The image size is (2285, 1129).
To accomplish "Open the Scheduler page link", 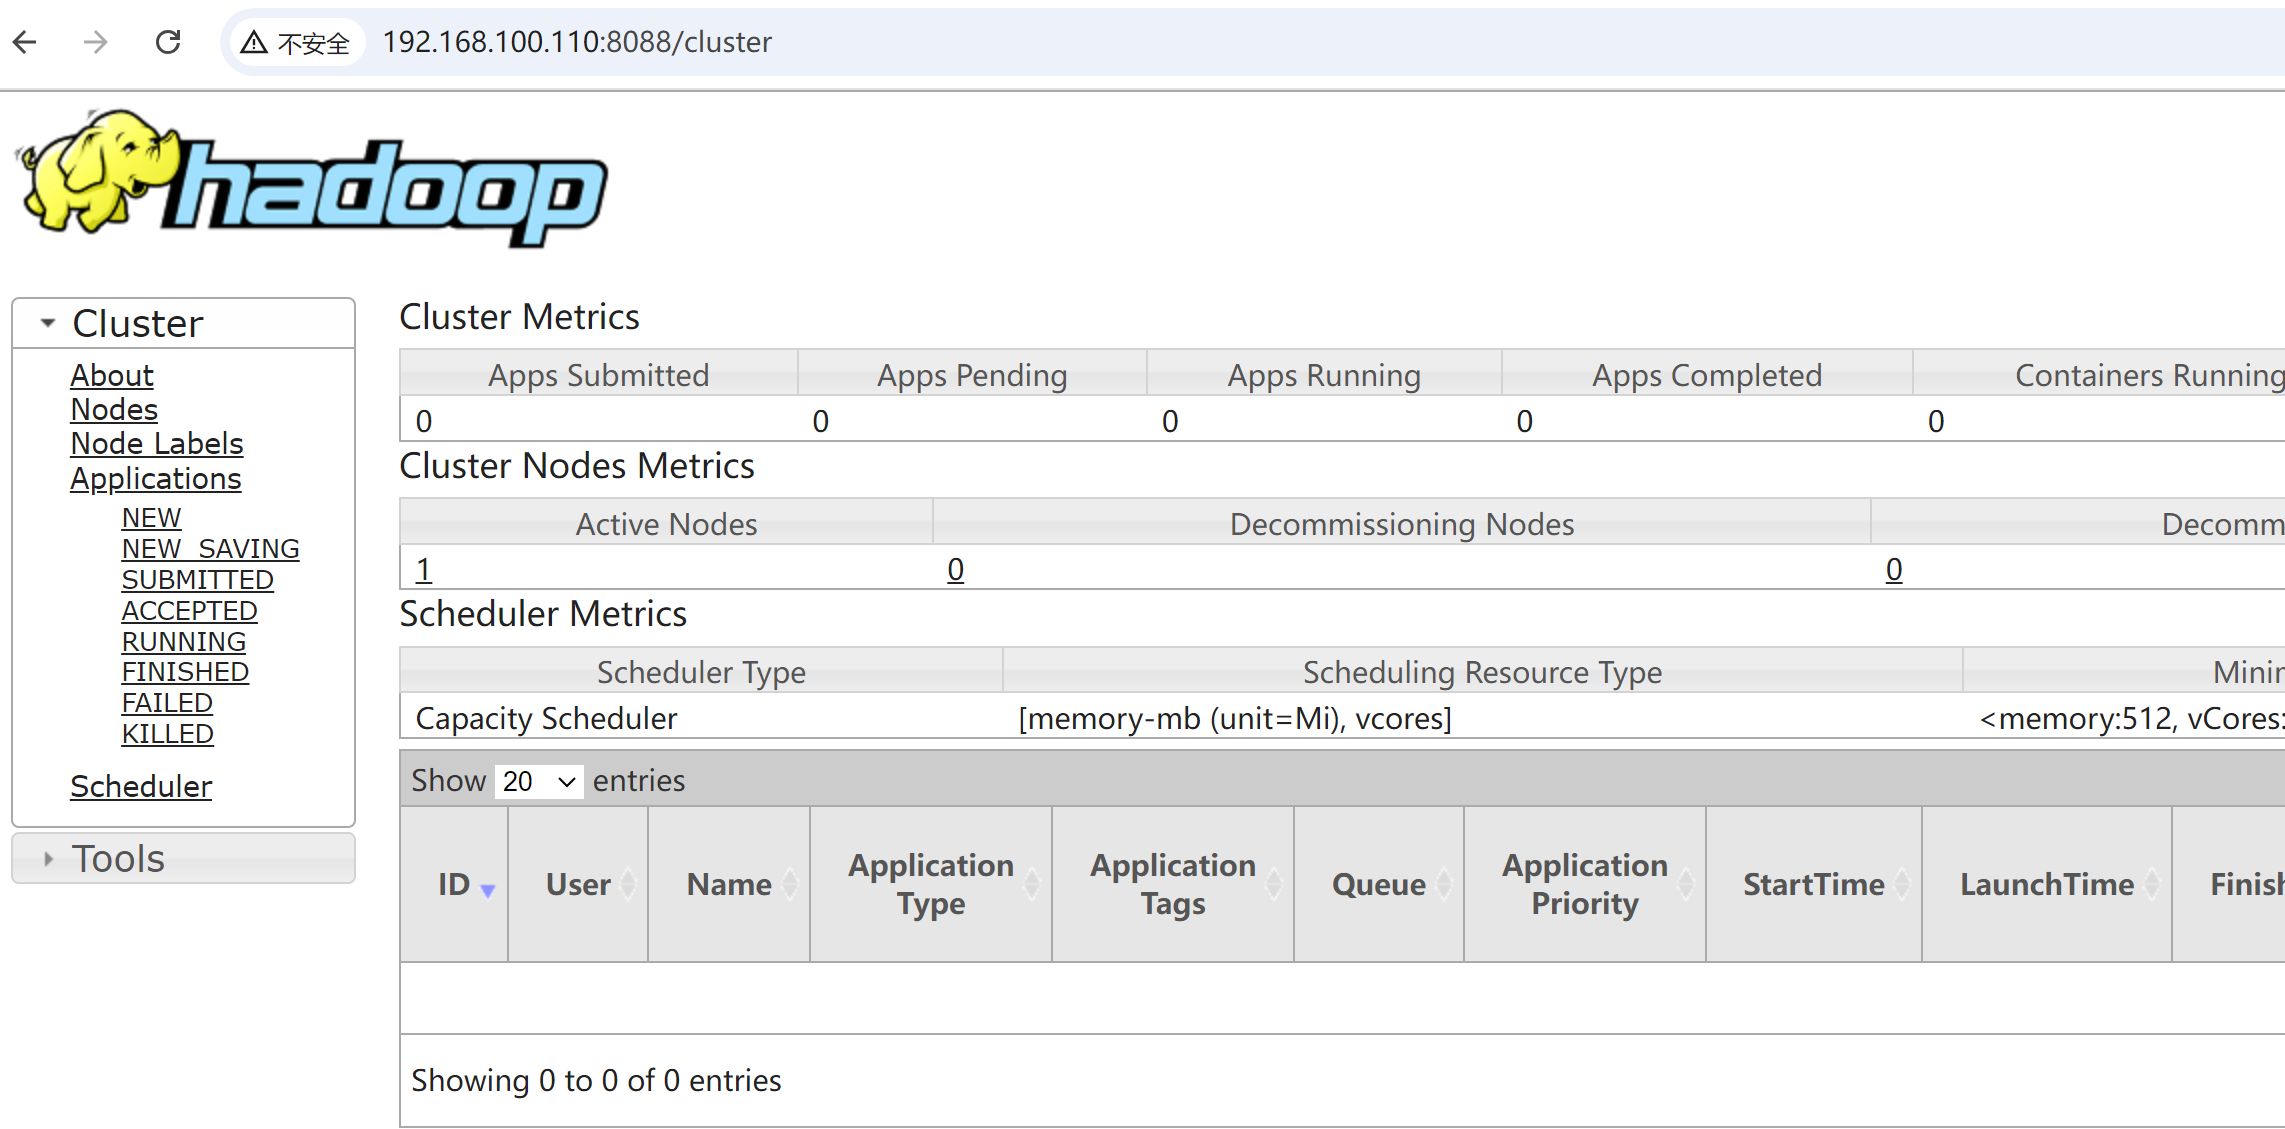I will click(x=141, y=787).
